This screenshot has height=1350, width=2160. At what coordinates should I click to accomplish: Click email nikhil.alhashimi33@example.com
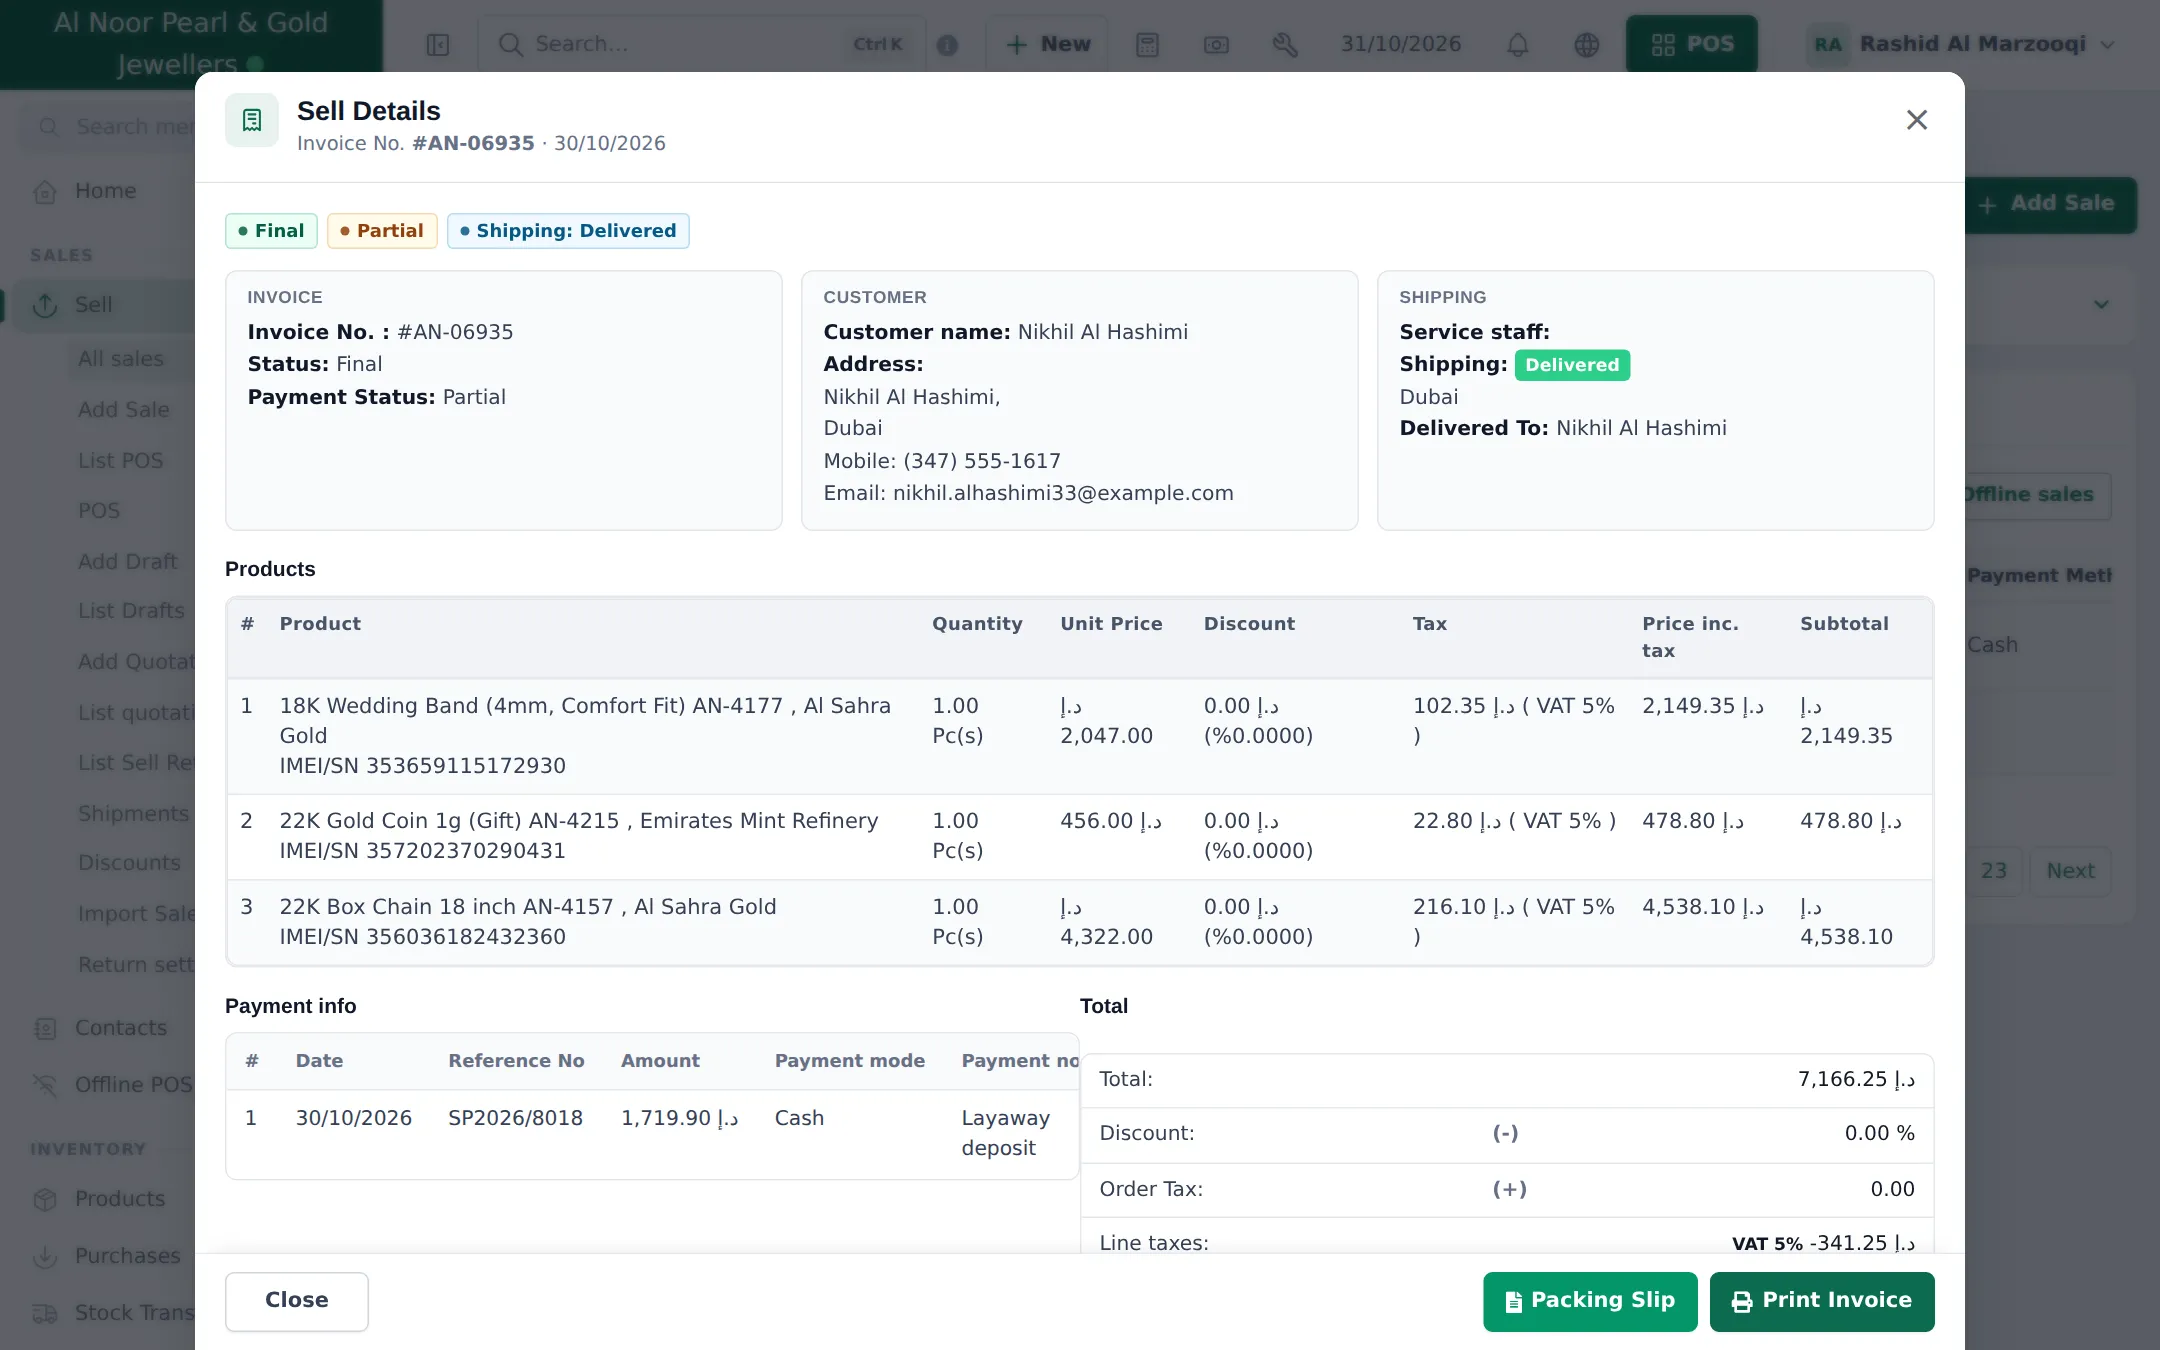(1063, 493)
